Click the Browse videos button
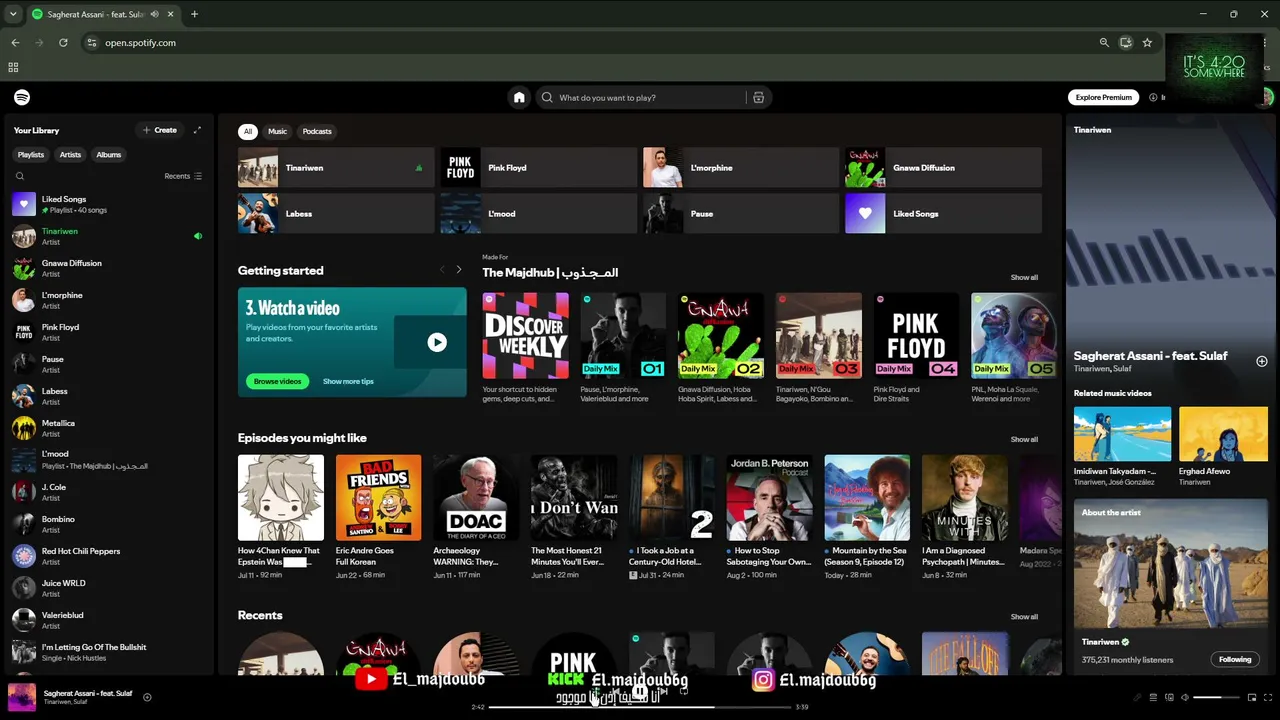Image resolution: width=1280 pixels, height=720 pixels. pyautogui.click(x=277, y=381)
